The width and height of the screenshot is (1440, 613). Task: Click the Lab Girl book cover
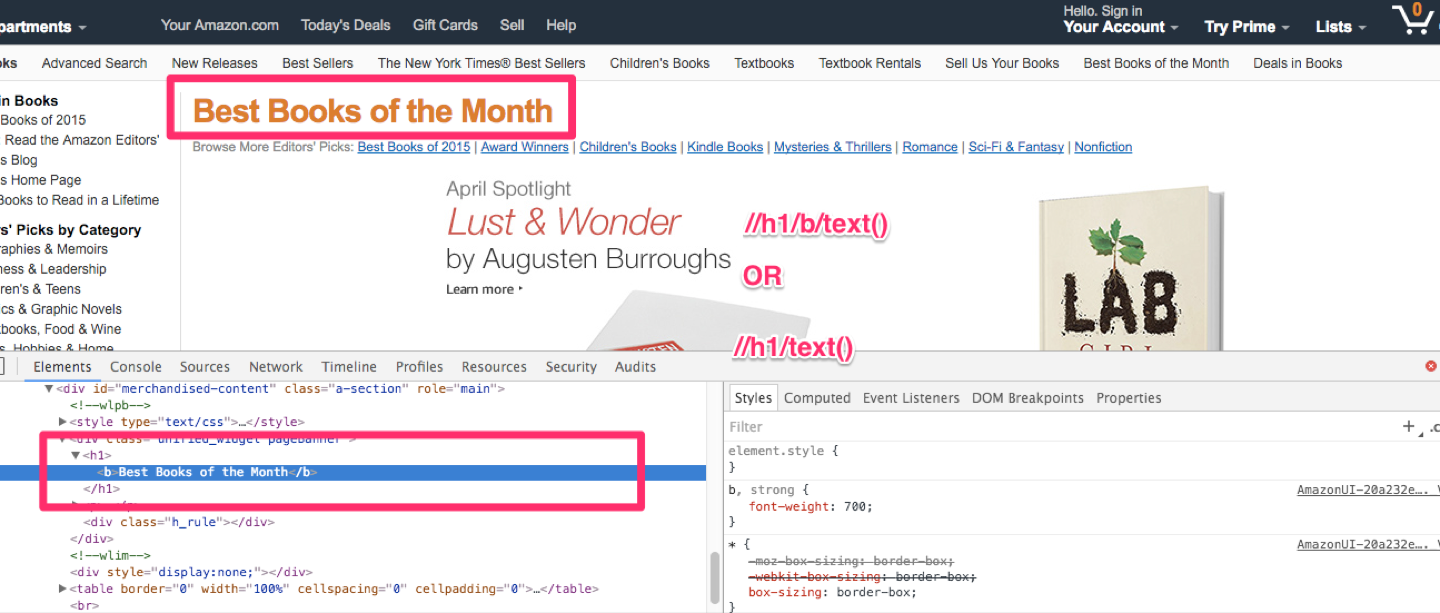tap(1130, 270)
